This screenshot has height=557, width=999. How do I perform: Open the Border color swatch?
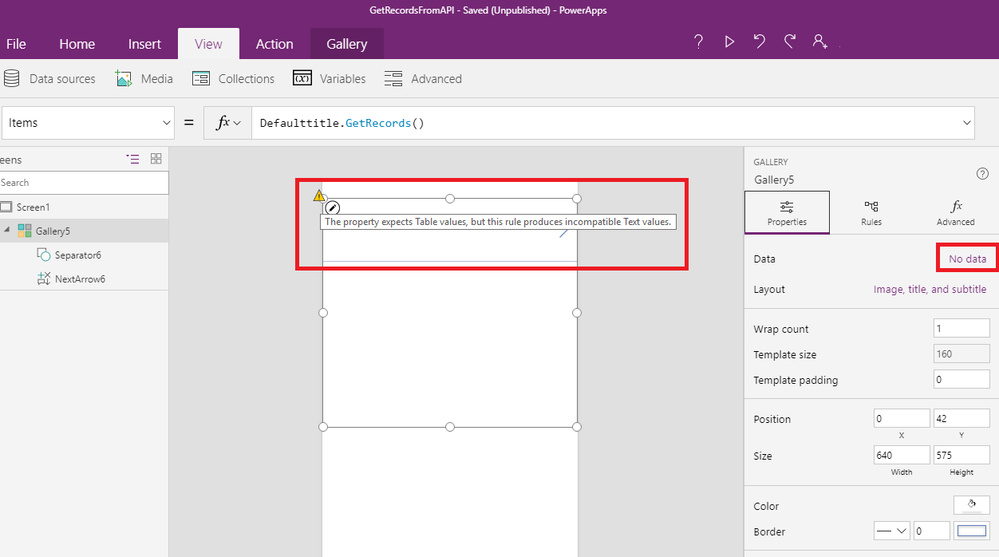point(972,530)
